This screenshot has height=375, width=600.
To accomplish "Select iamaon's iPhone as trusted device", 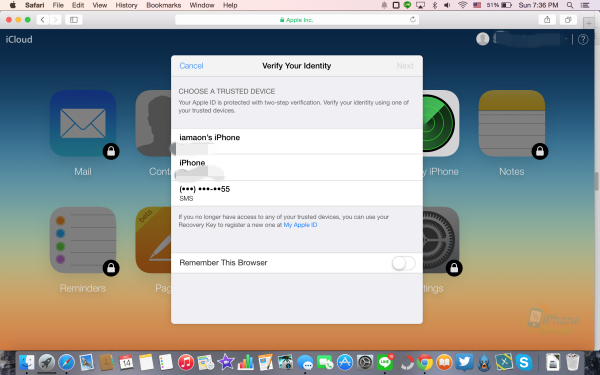I will [x=297, y=141].
